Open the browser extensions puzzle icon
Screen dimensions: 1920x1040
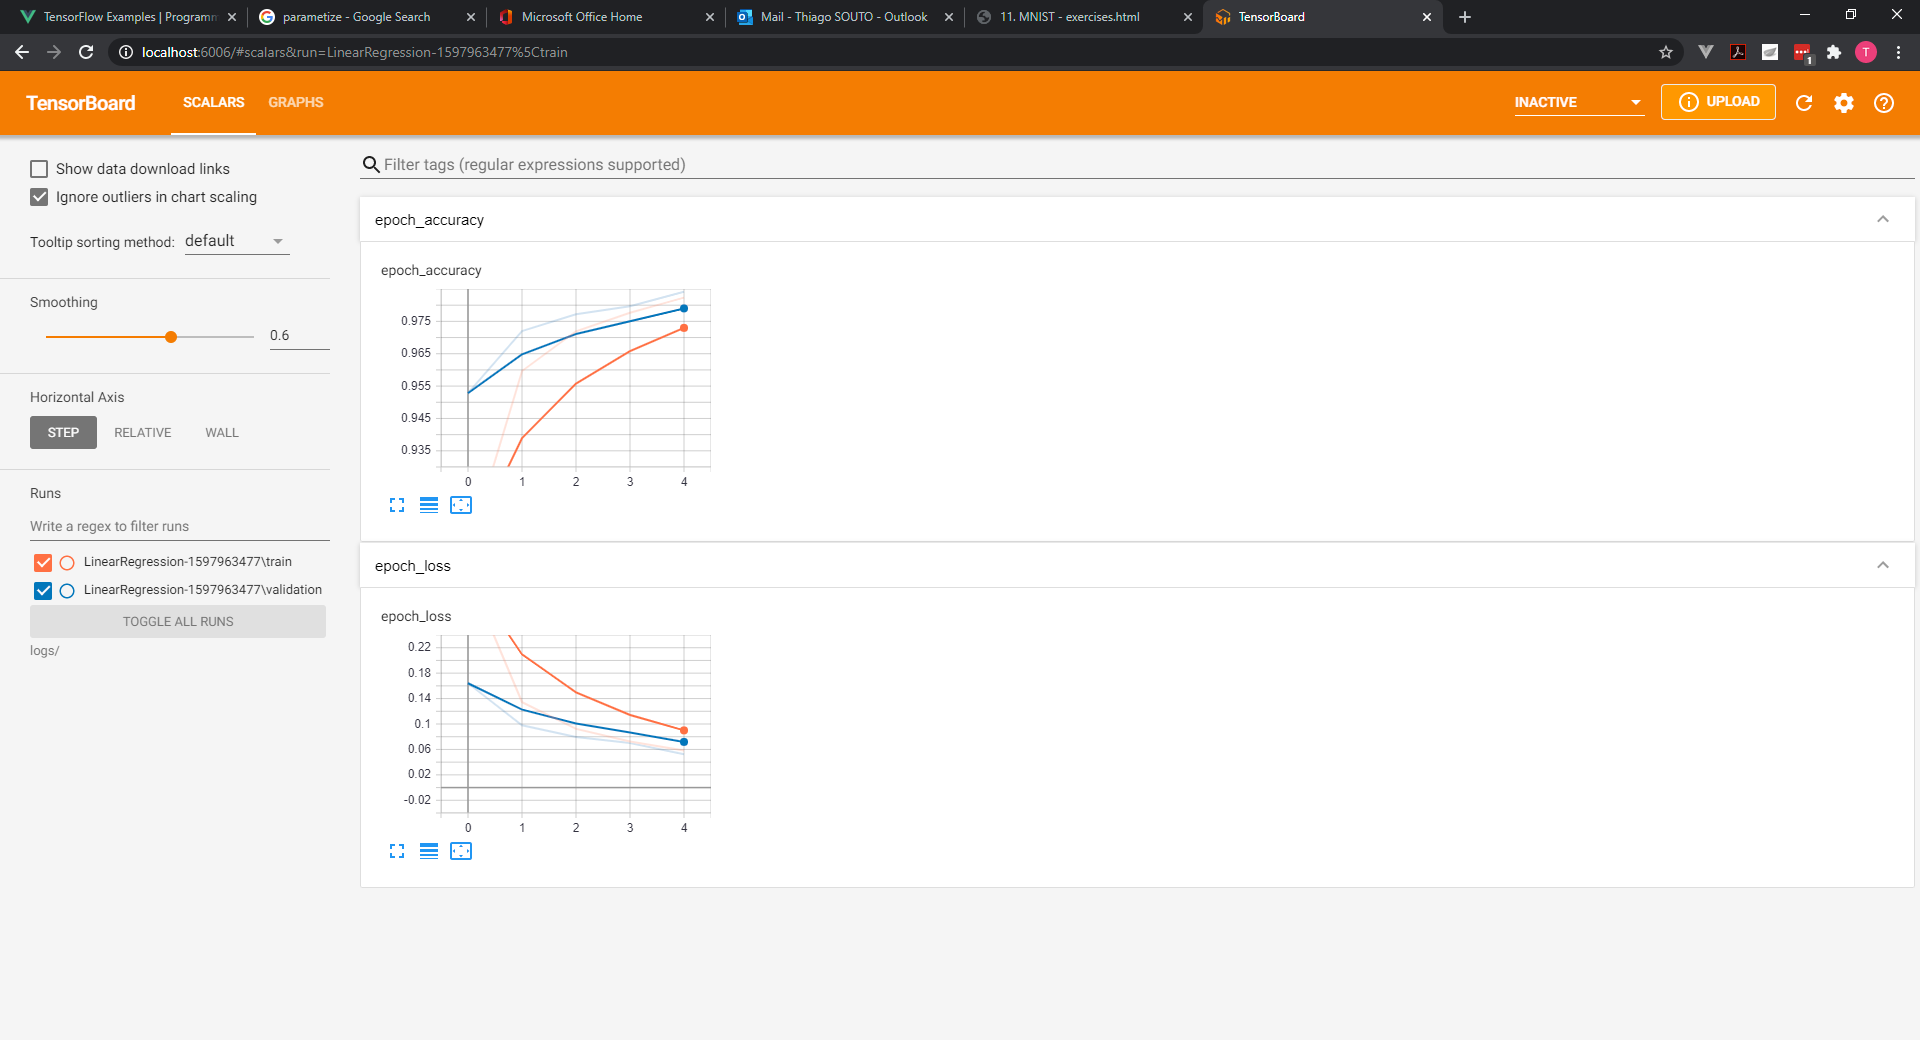pyautogui.click(x=1834, y=52)
